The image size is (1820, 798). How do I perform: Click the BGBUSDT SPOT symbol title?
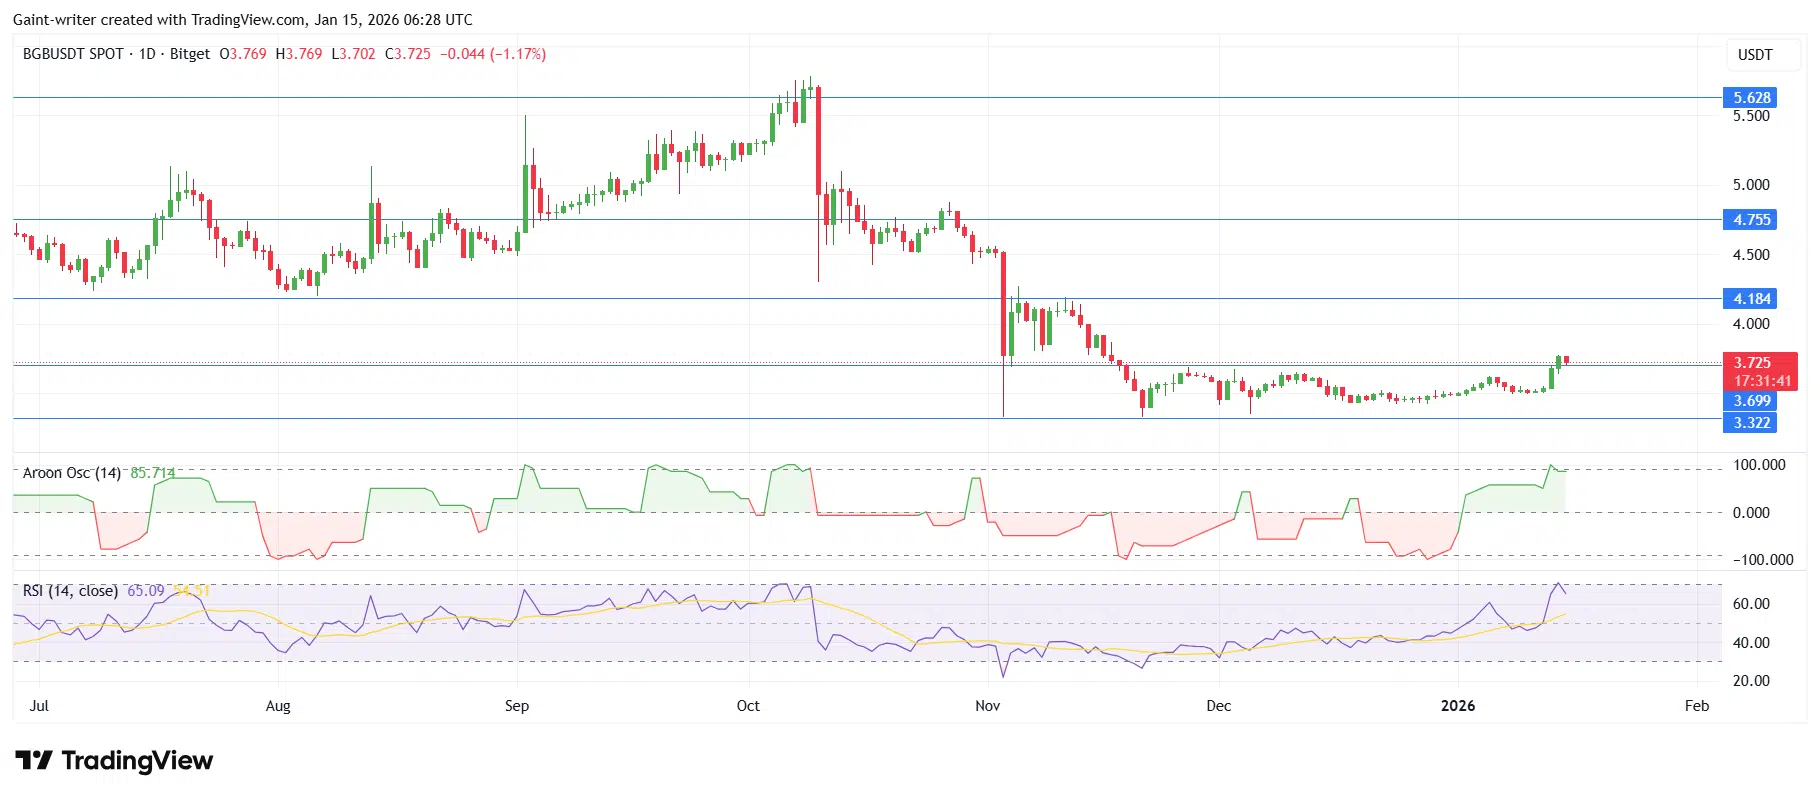pyautogui.click(x=73, y=54)
